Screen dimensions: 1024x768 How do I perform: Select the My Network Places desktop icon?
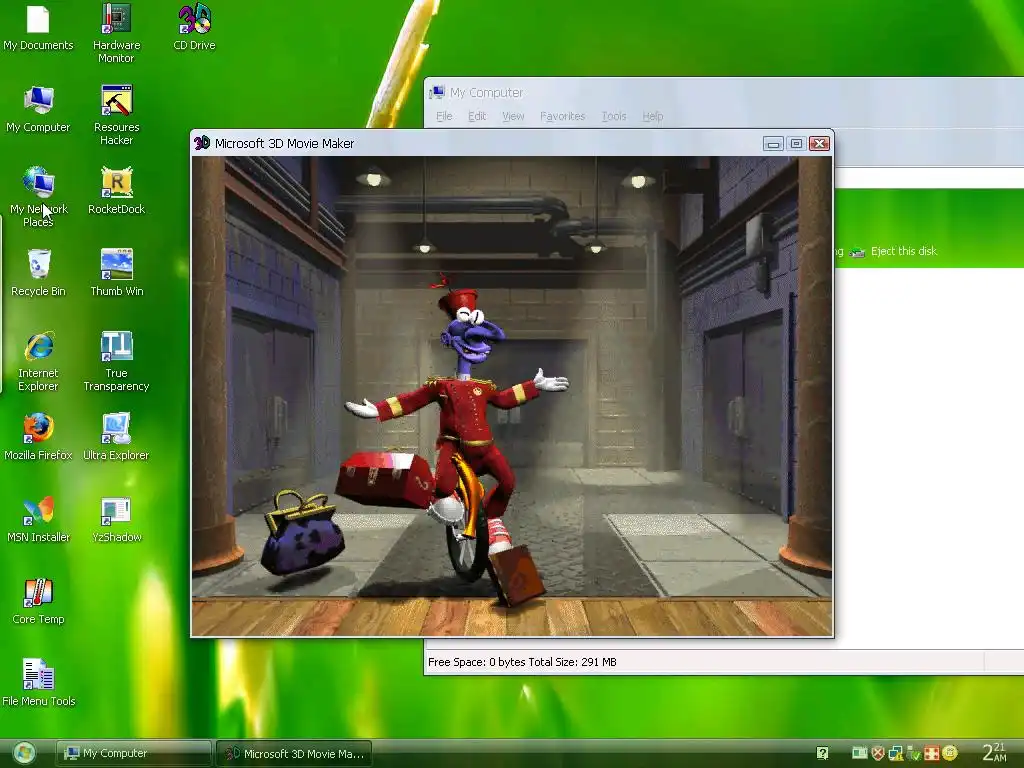[38, 197]
